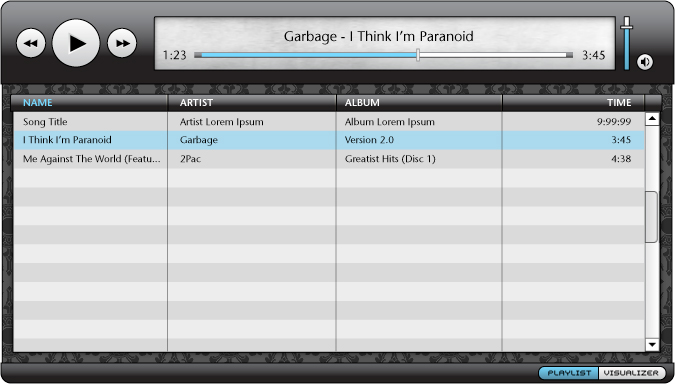Click the total time '3:45' in the display
Viewport: 675px width, 384px height.
click(x=594, y=55)
